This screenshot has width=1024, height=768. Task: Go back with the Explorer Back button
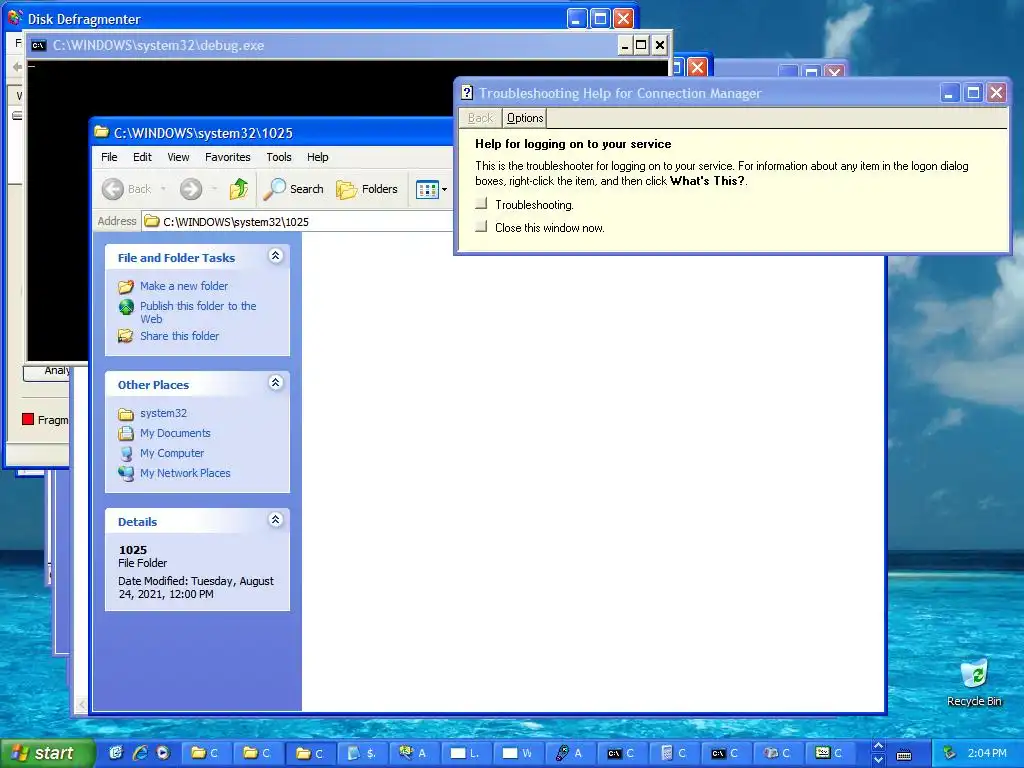click(127, 189)
